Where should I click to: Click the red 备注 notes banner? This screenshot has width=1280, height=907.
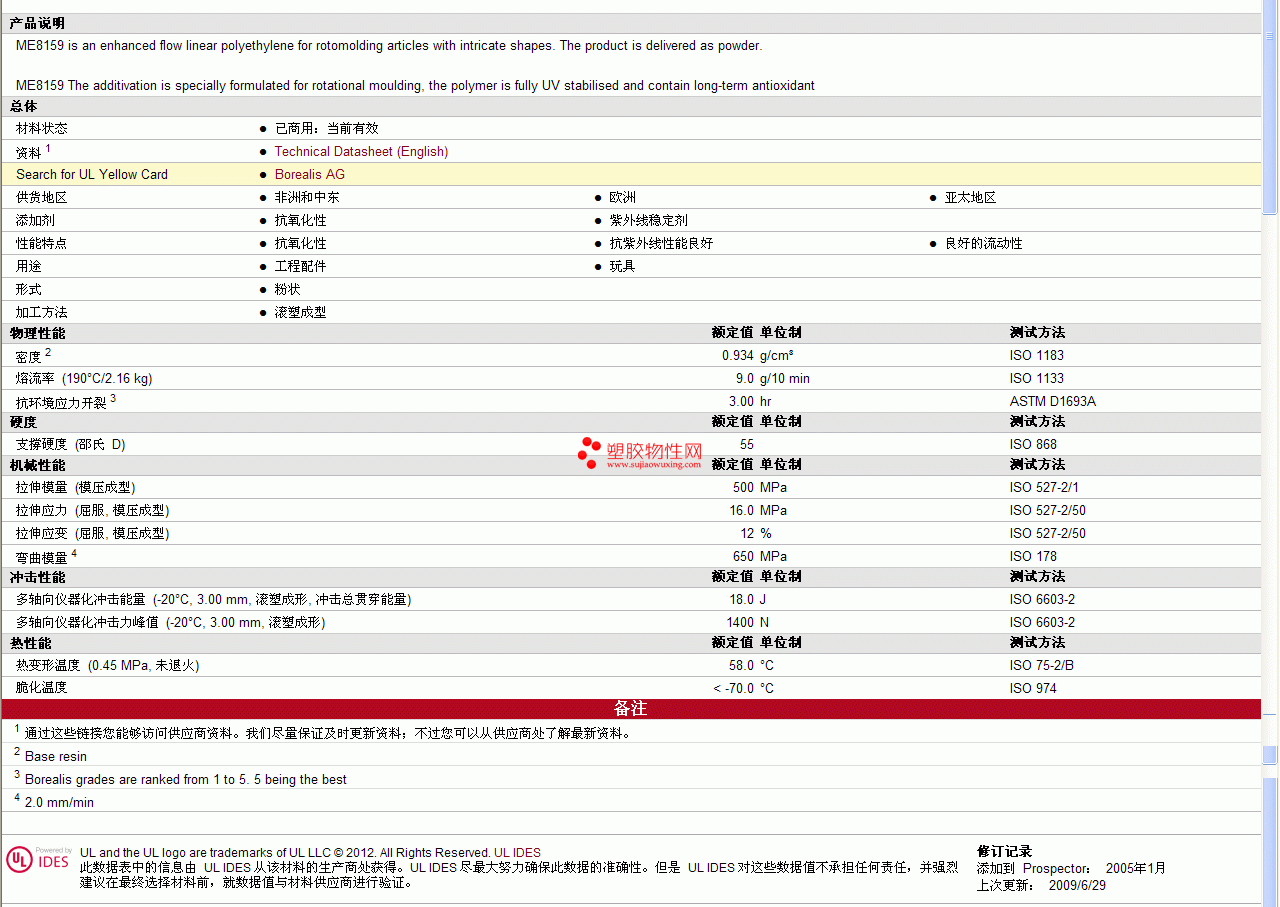click(631, 709)
